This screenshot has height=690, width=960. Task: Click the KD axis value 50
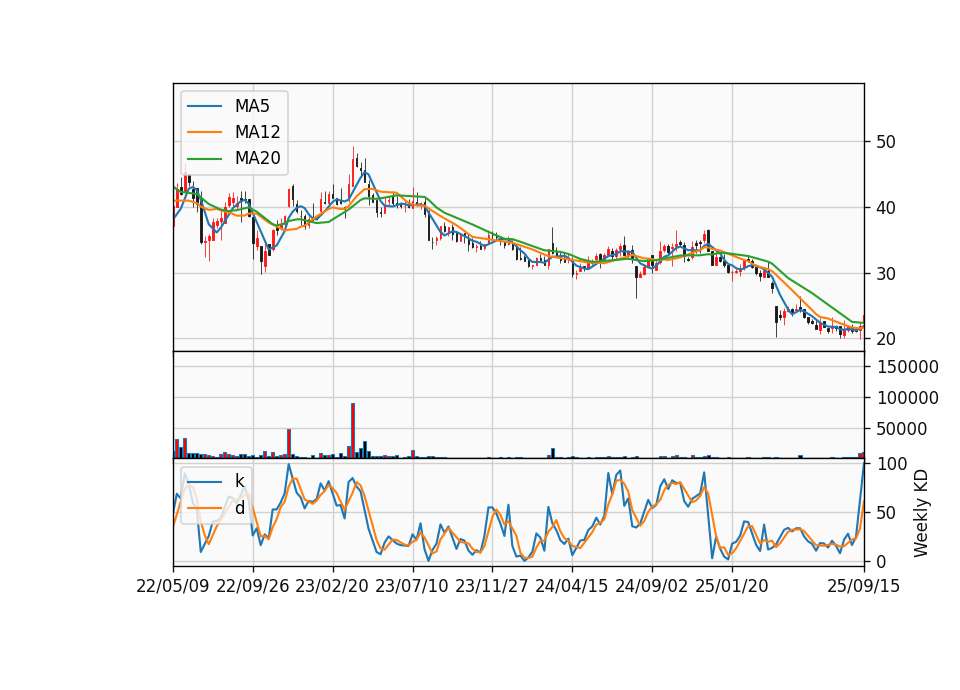886,512
